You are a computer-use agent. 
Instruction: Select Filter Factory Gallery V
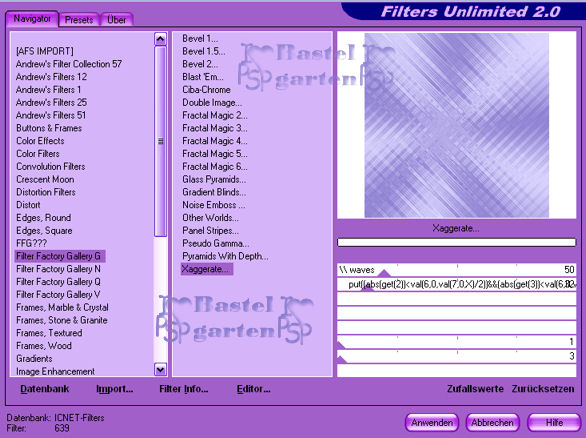(58, 294)
